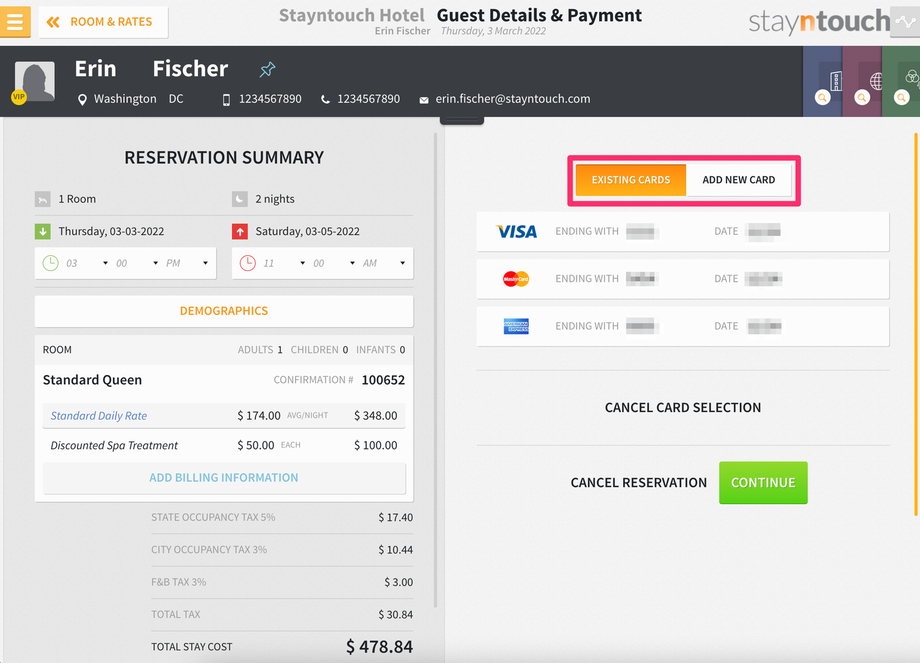Select the Visa card on file
Screen dimensions: 920x663
coord(683,232)
